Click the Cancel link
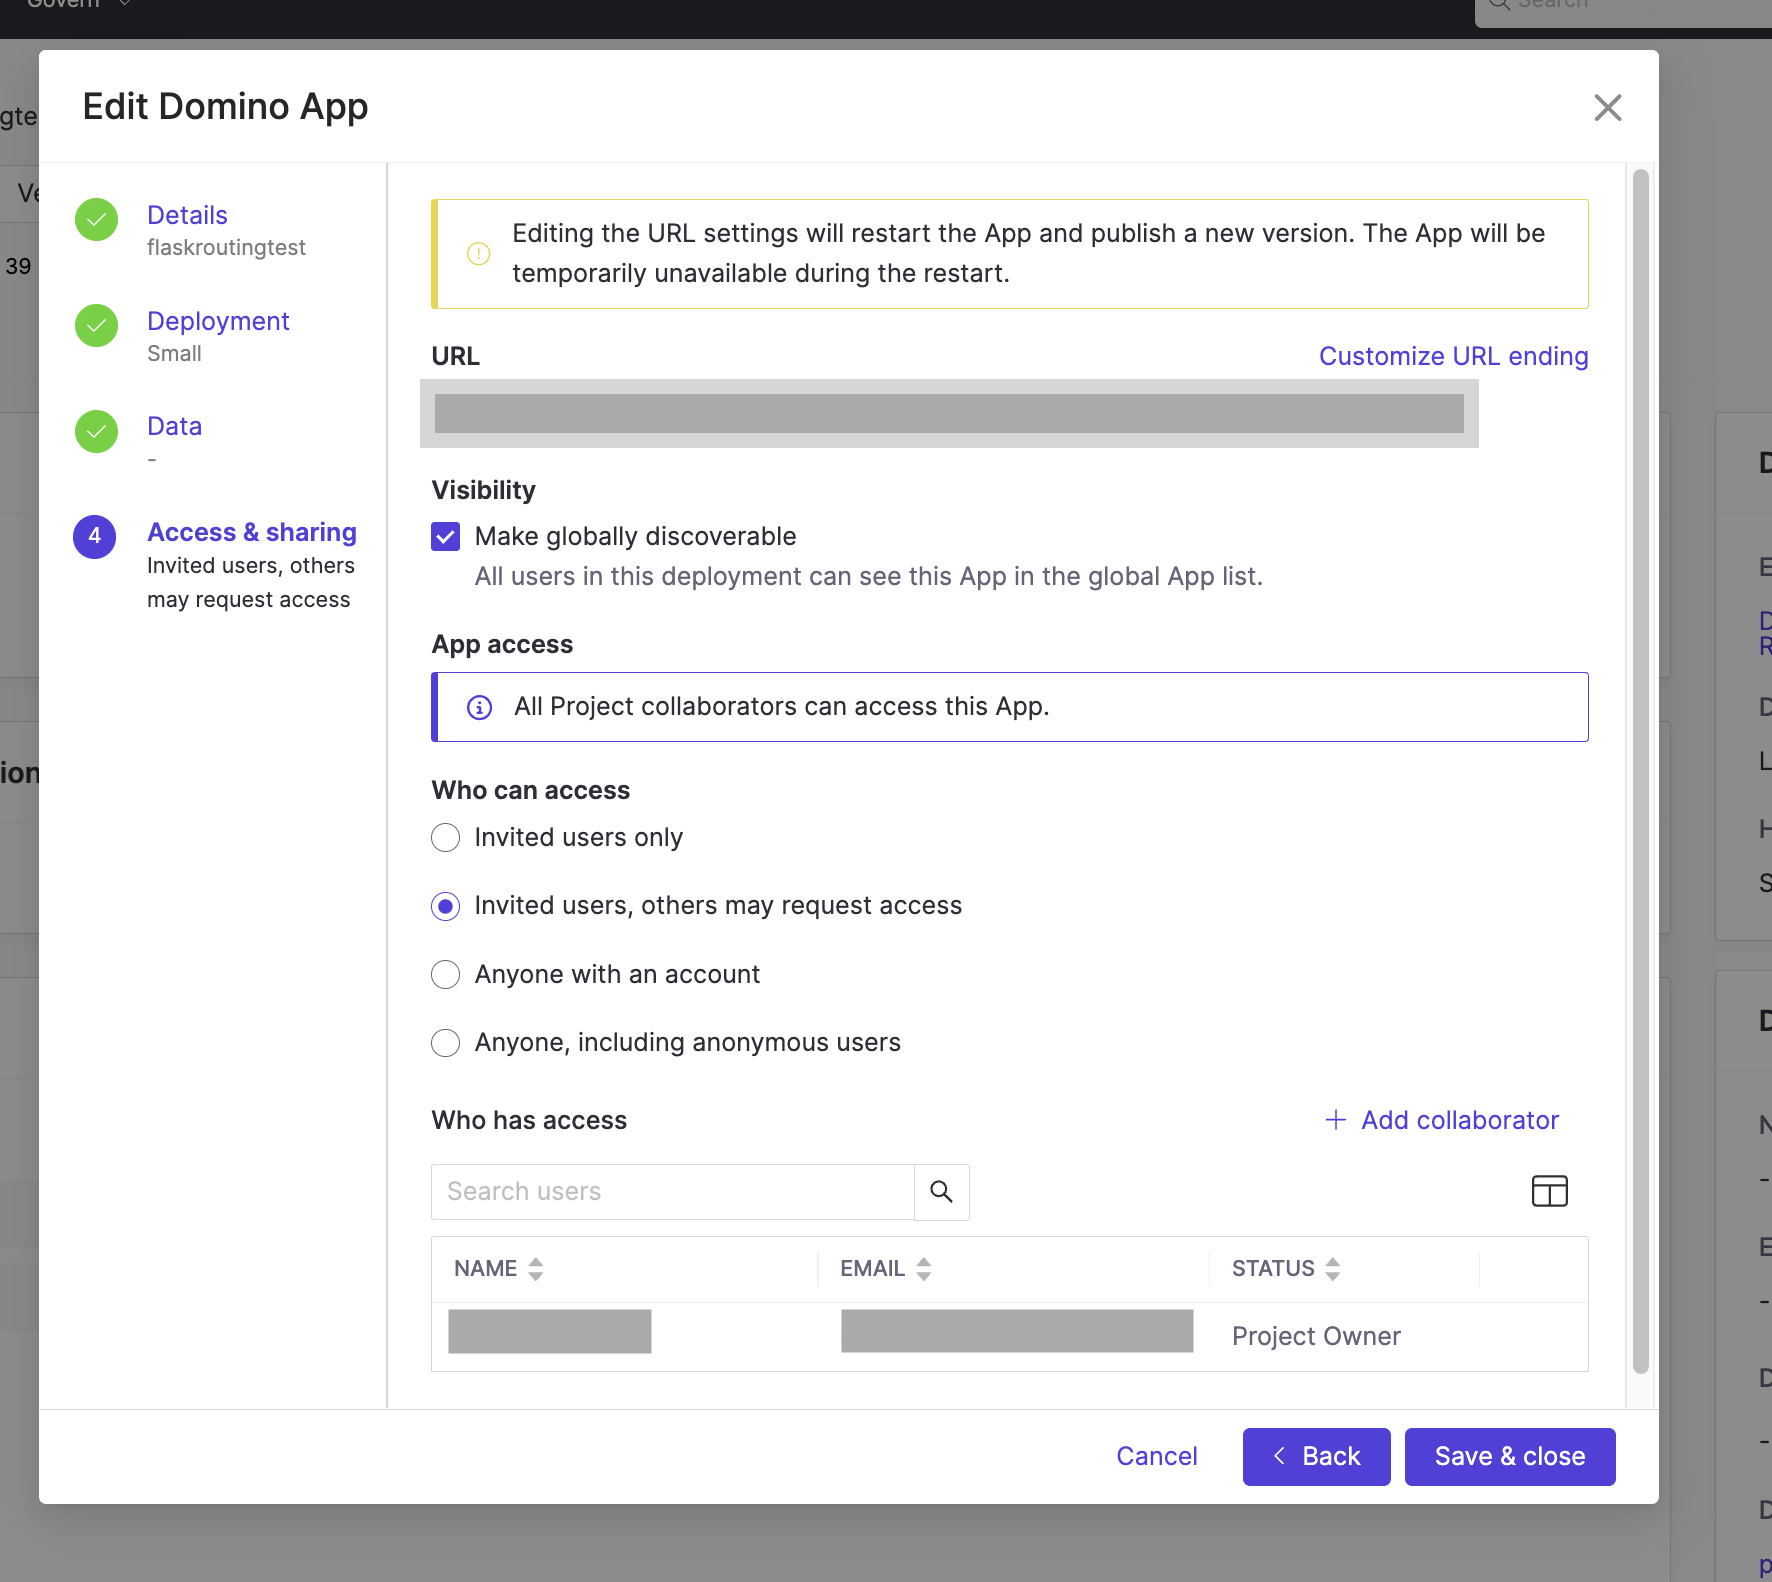1772x1582 pixels. (x=1157, y=1456)
